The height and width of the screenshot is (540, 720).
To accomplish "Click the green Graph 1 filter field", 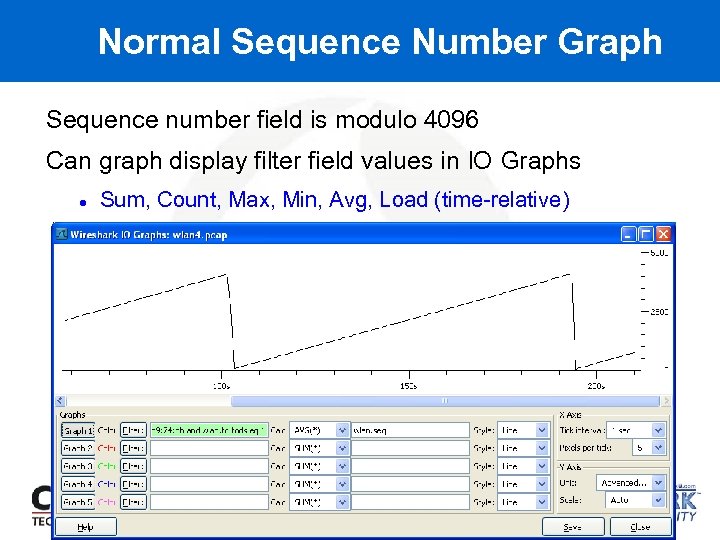I will point(209,430).
